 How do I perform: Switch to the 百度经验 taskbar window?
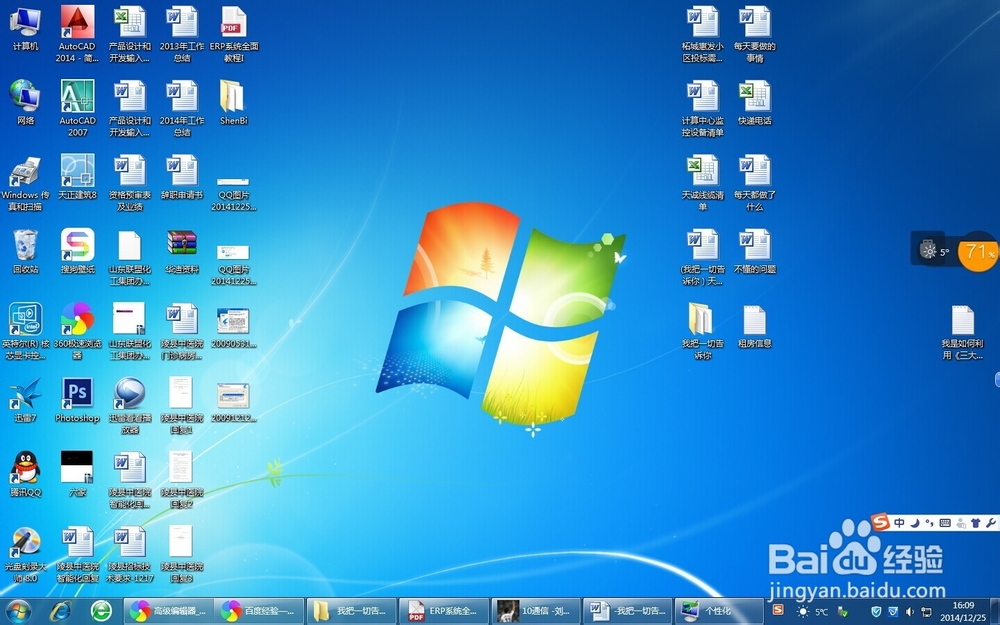tap(258, 611)
